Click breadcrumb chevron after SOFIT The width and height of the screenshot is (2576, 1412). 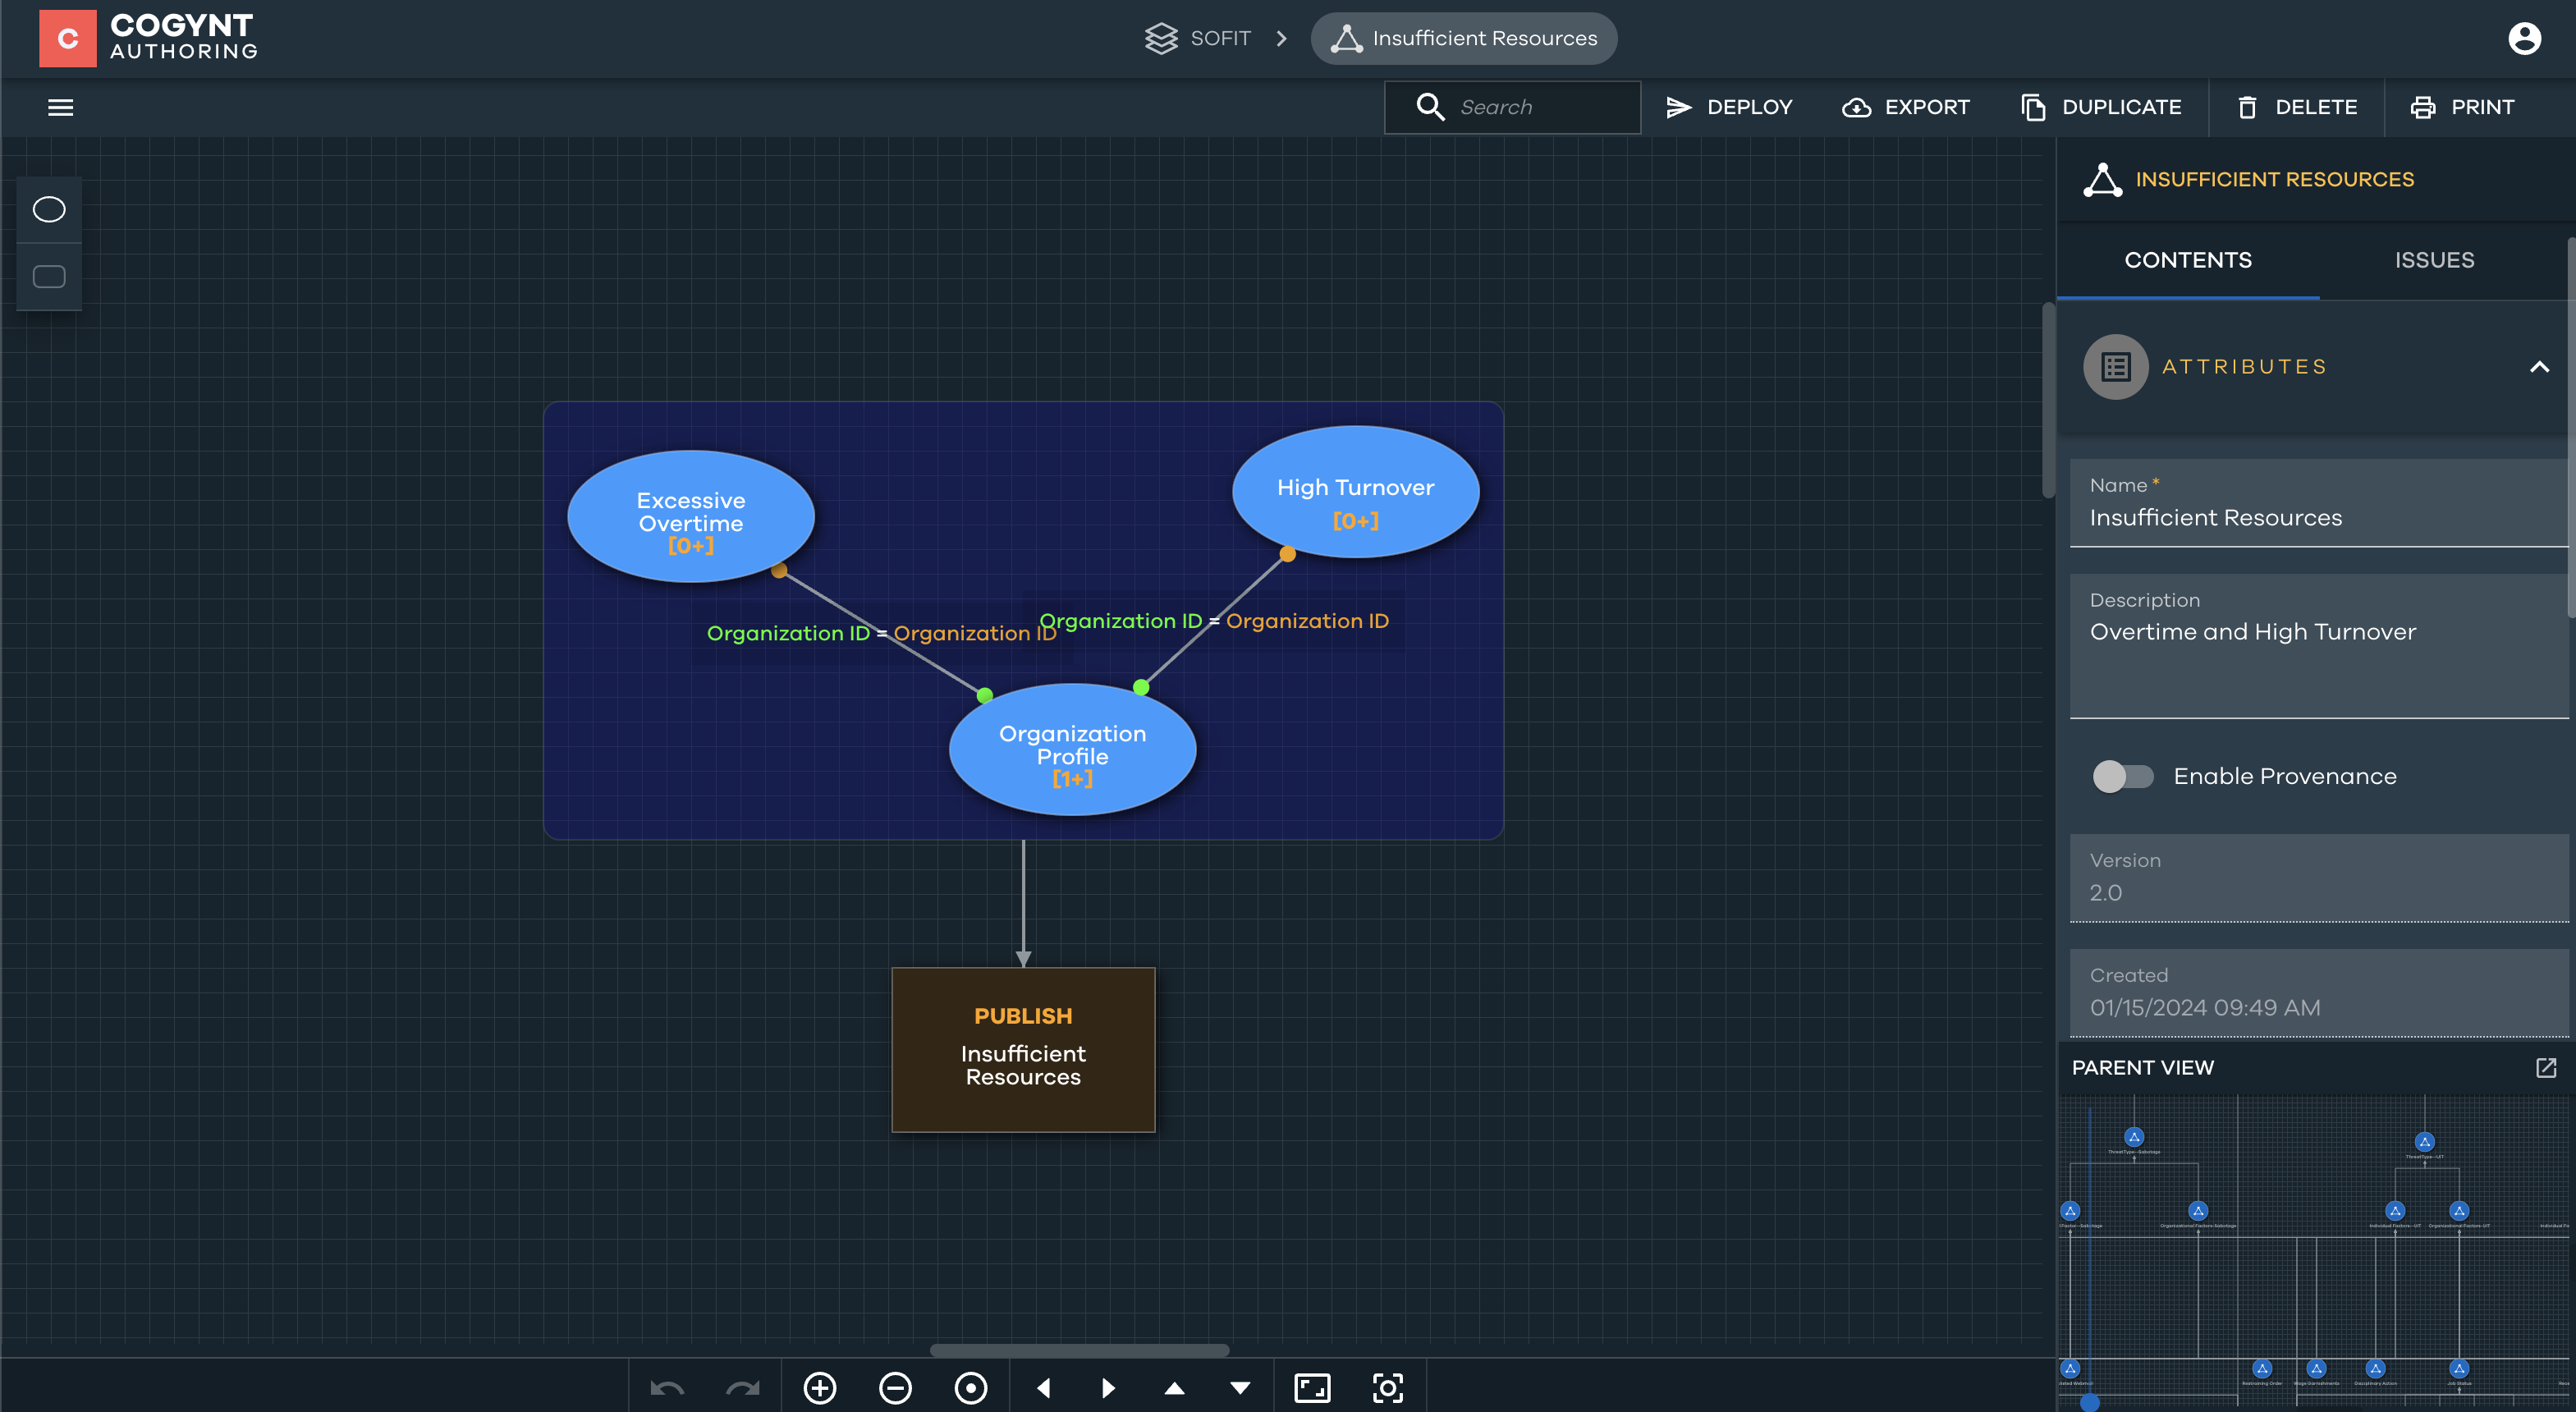click(x=1281, y=38)
